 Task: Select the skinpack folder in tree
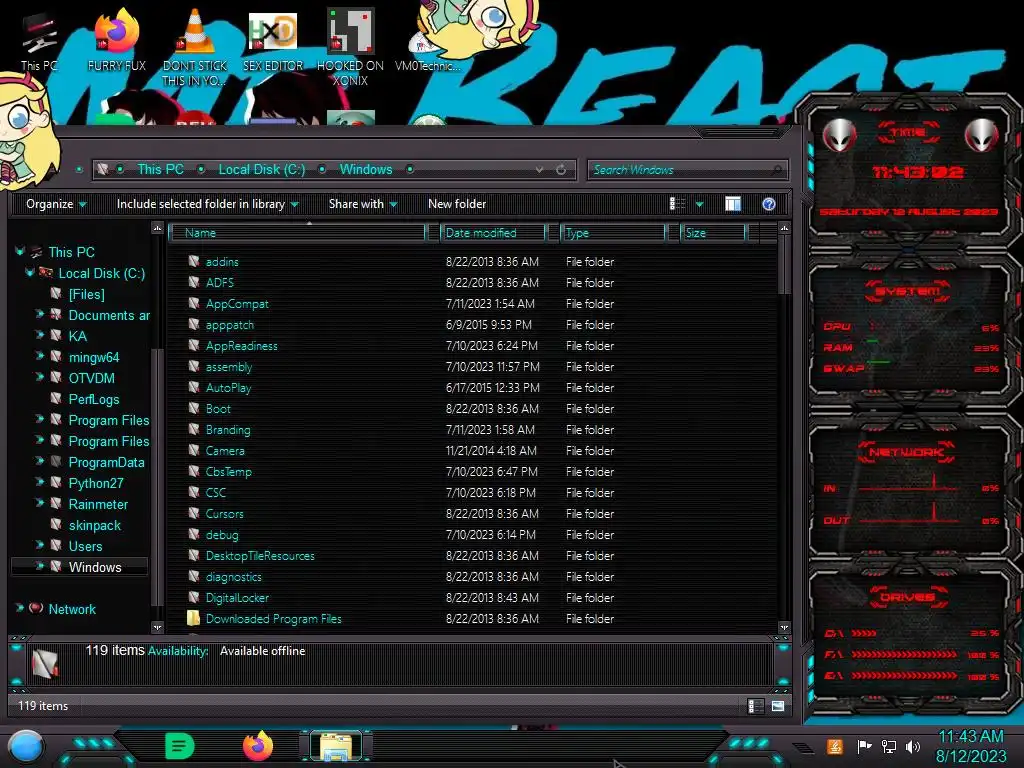[x=95, y=525]
